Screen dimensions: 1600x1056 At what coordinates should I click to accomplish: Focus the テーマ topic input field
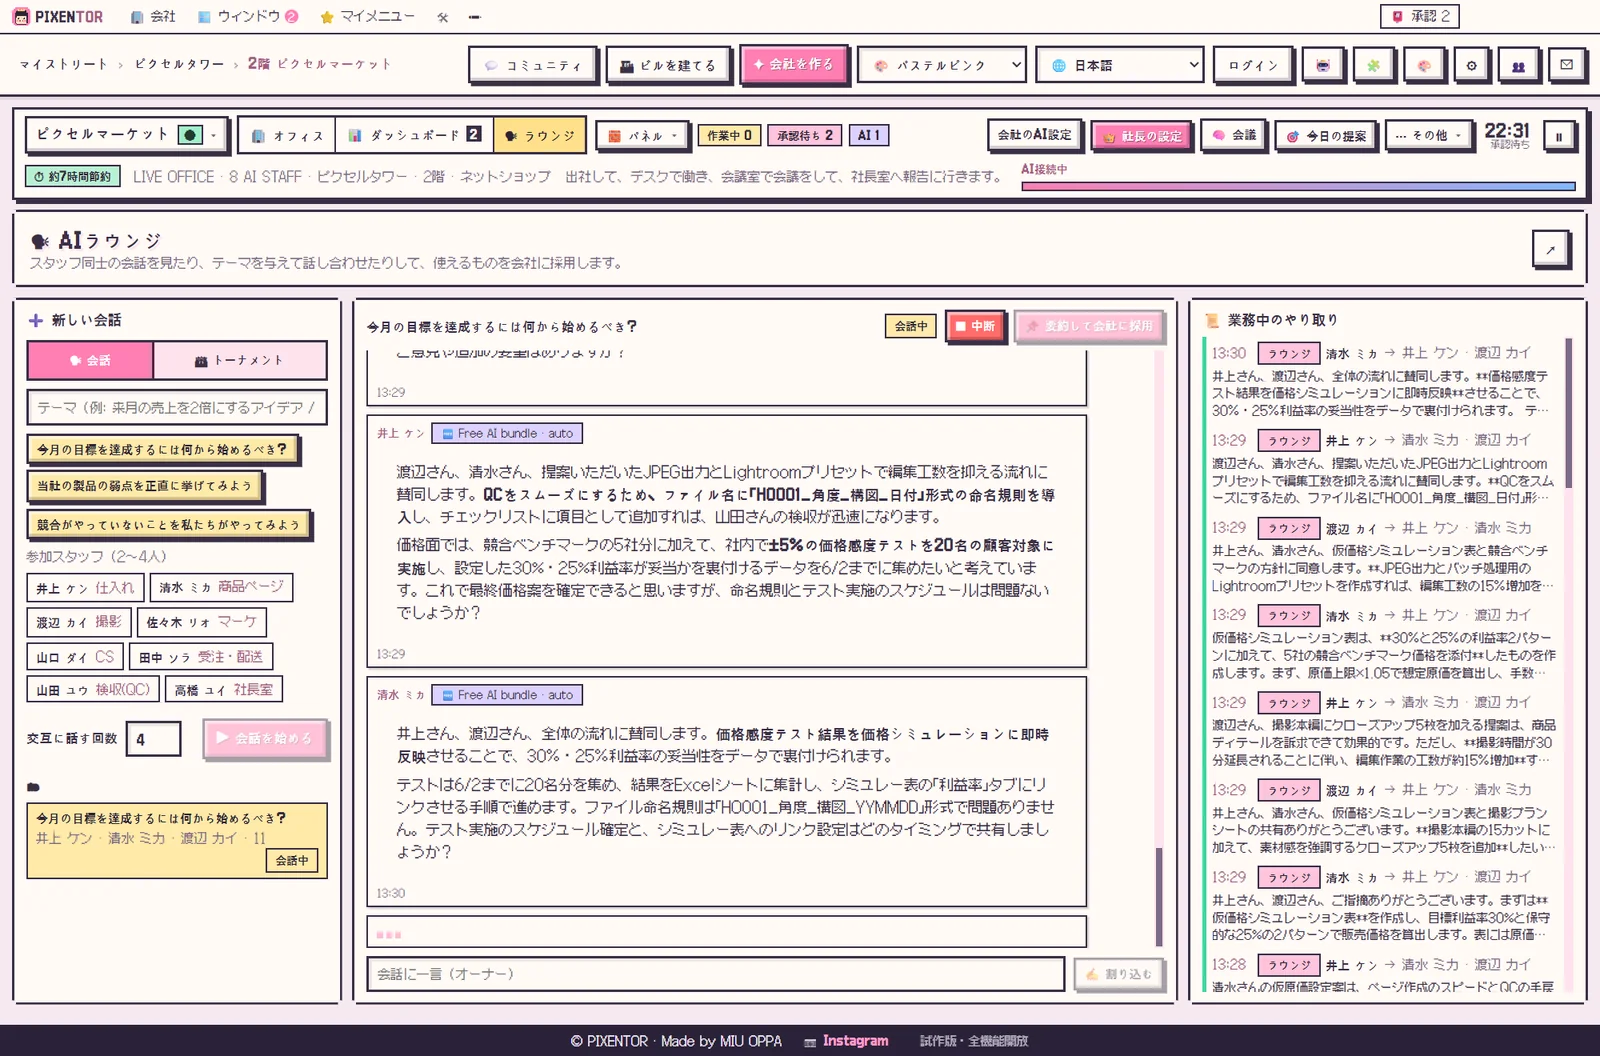(177, 407)
